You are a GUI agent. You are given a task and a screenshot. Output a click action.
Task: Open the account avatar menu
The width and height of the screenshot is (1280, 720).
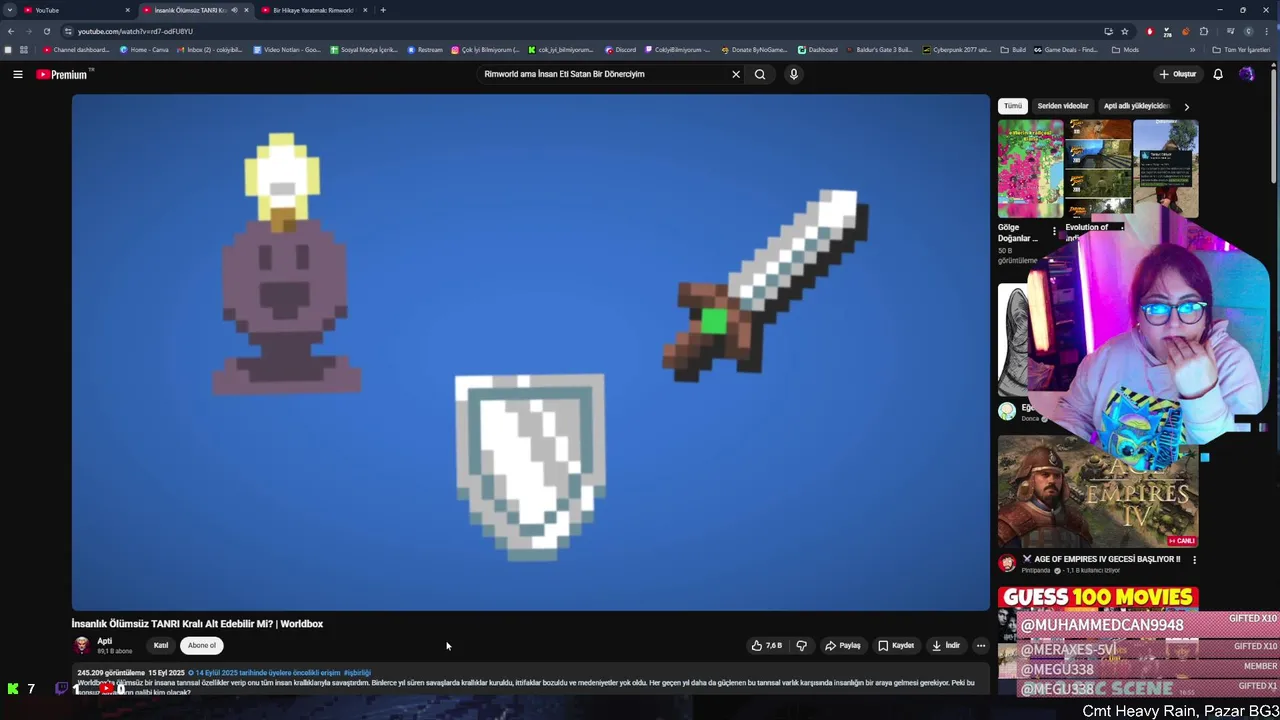point(1246,74)
